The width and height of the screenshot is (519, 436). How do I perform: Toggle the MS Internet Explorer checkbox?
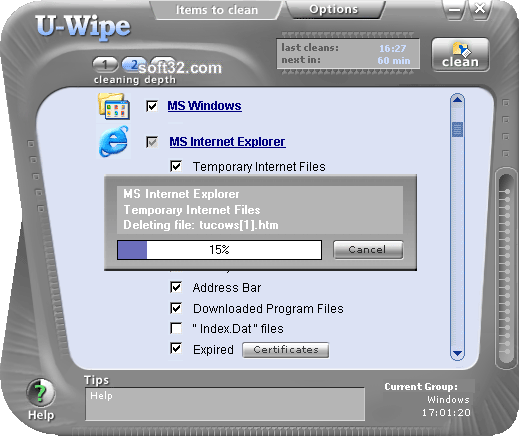152,142
